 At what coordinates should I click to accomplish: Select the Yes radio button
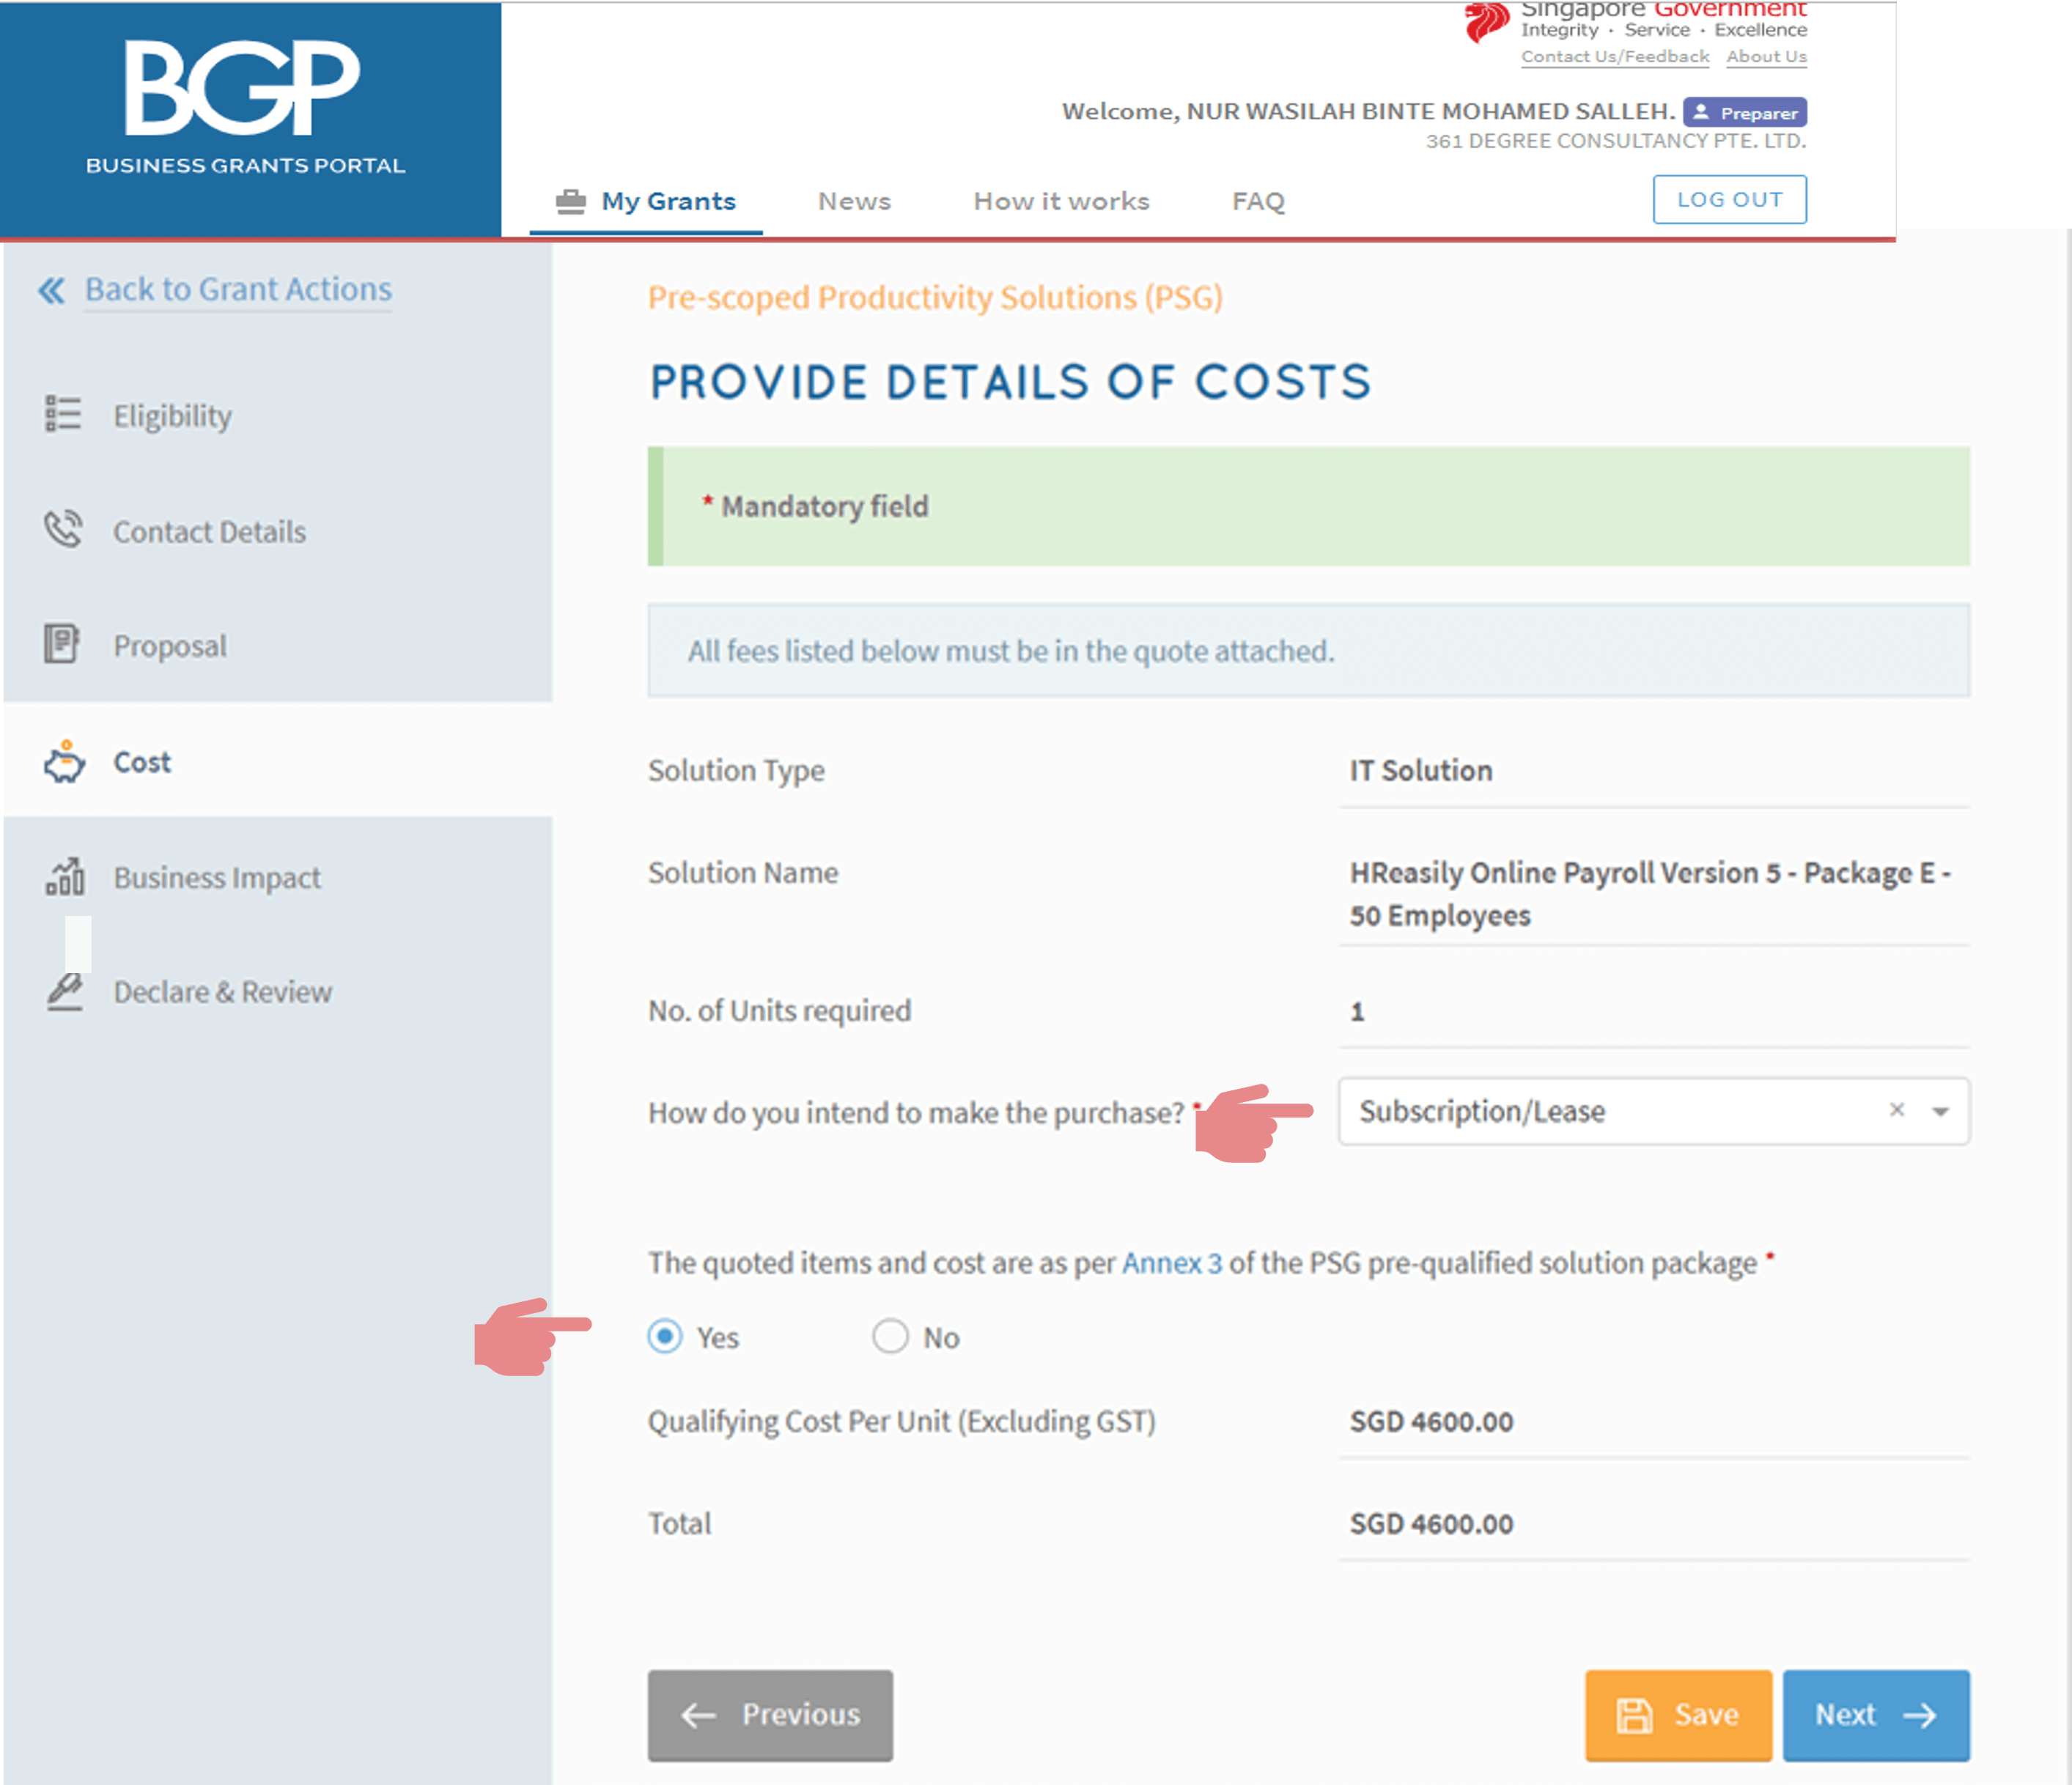(x=665, y=1336)
